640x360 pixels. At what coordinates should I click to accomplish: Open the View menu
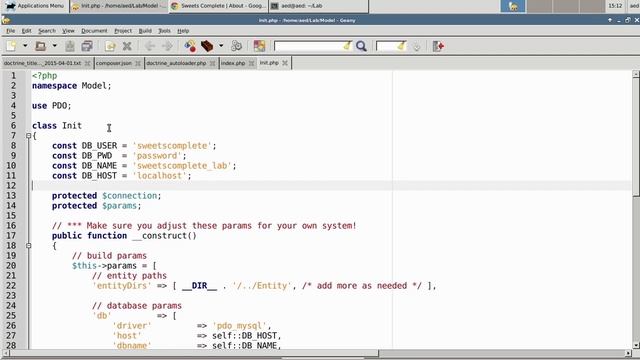(68, 31)
